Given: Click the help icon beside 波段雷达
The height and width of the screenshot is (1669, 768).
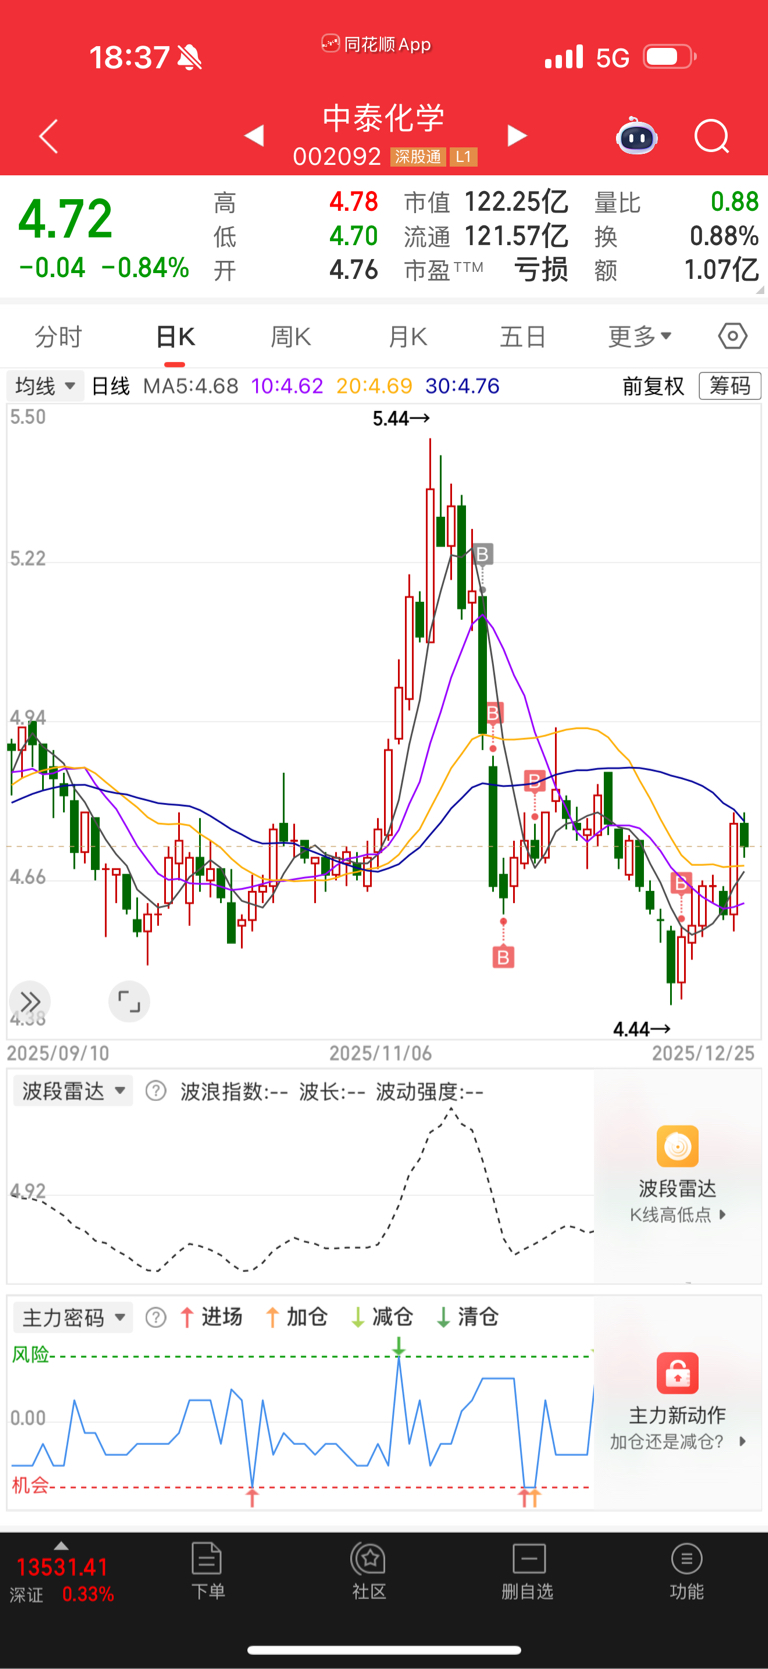Looking at the screenshot, I should point(156,1091).
